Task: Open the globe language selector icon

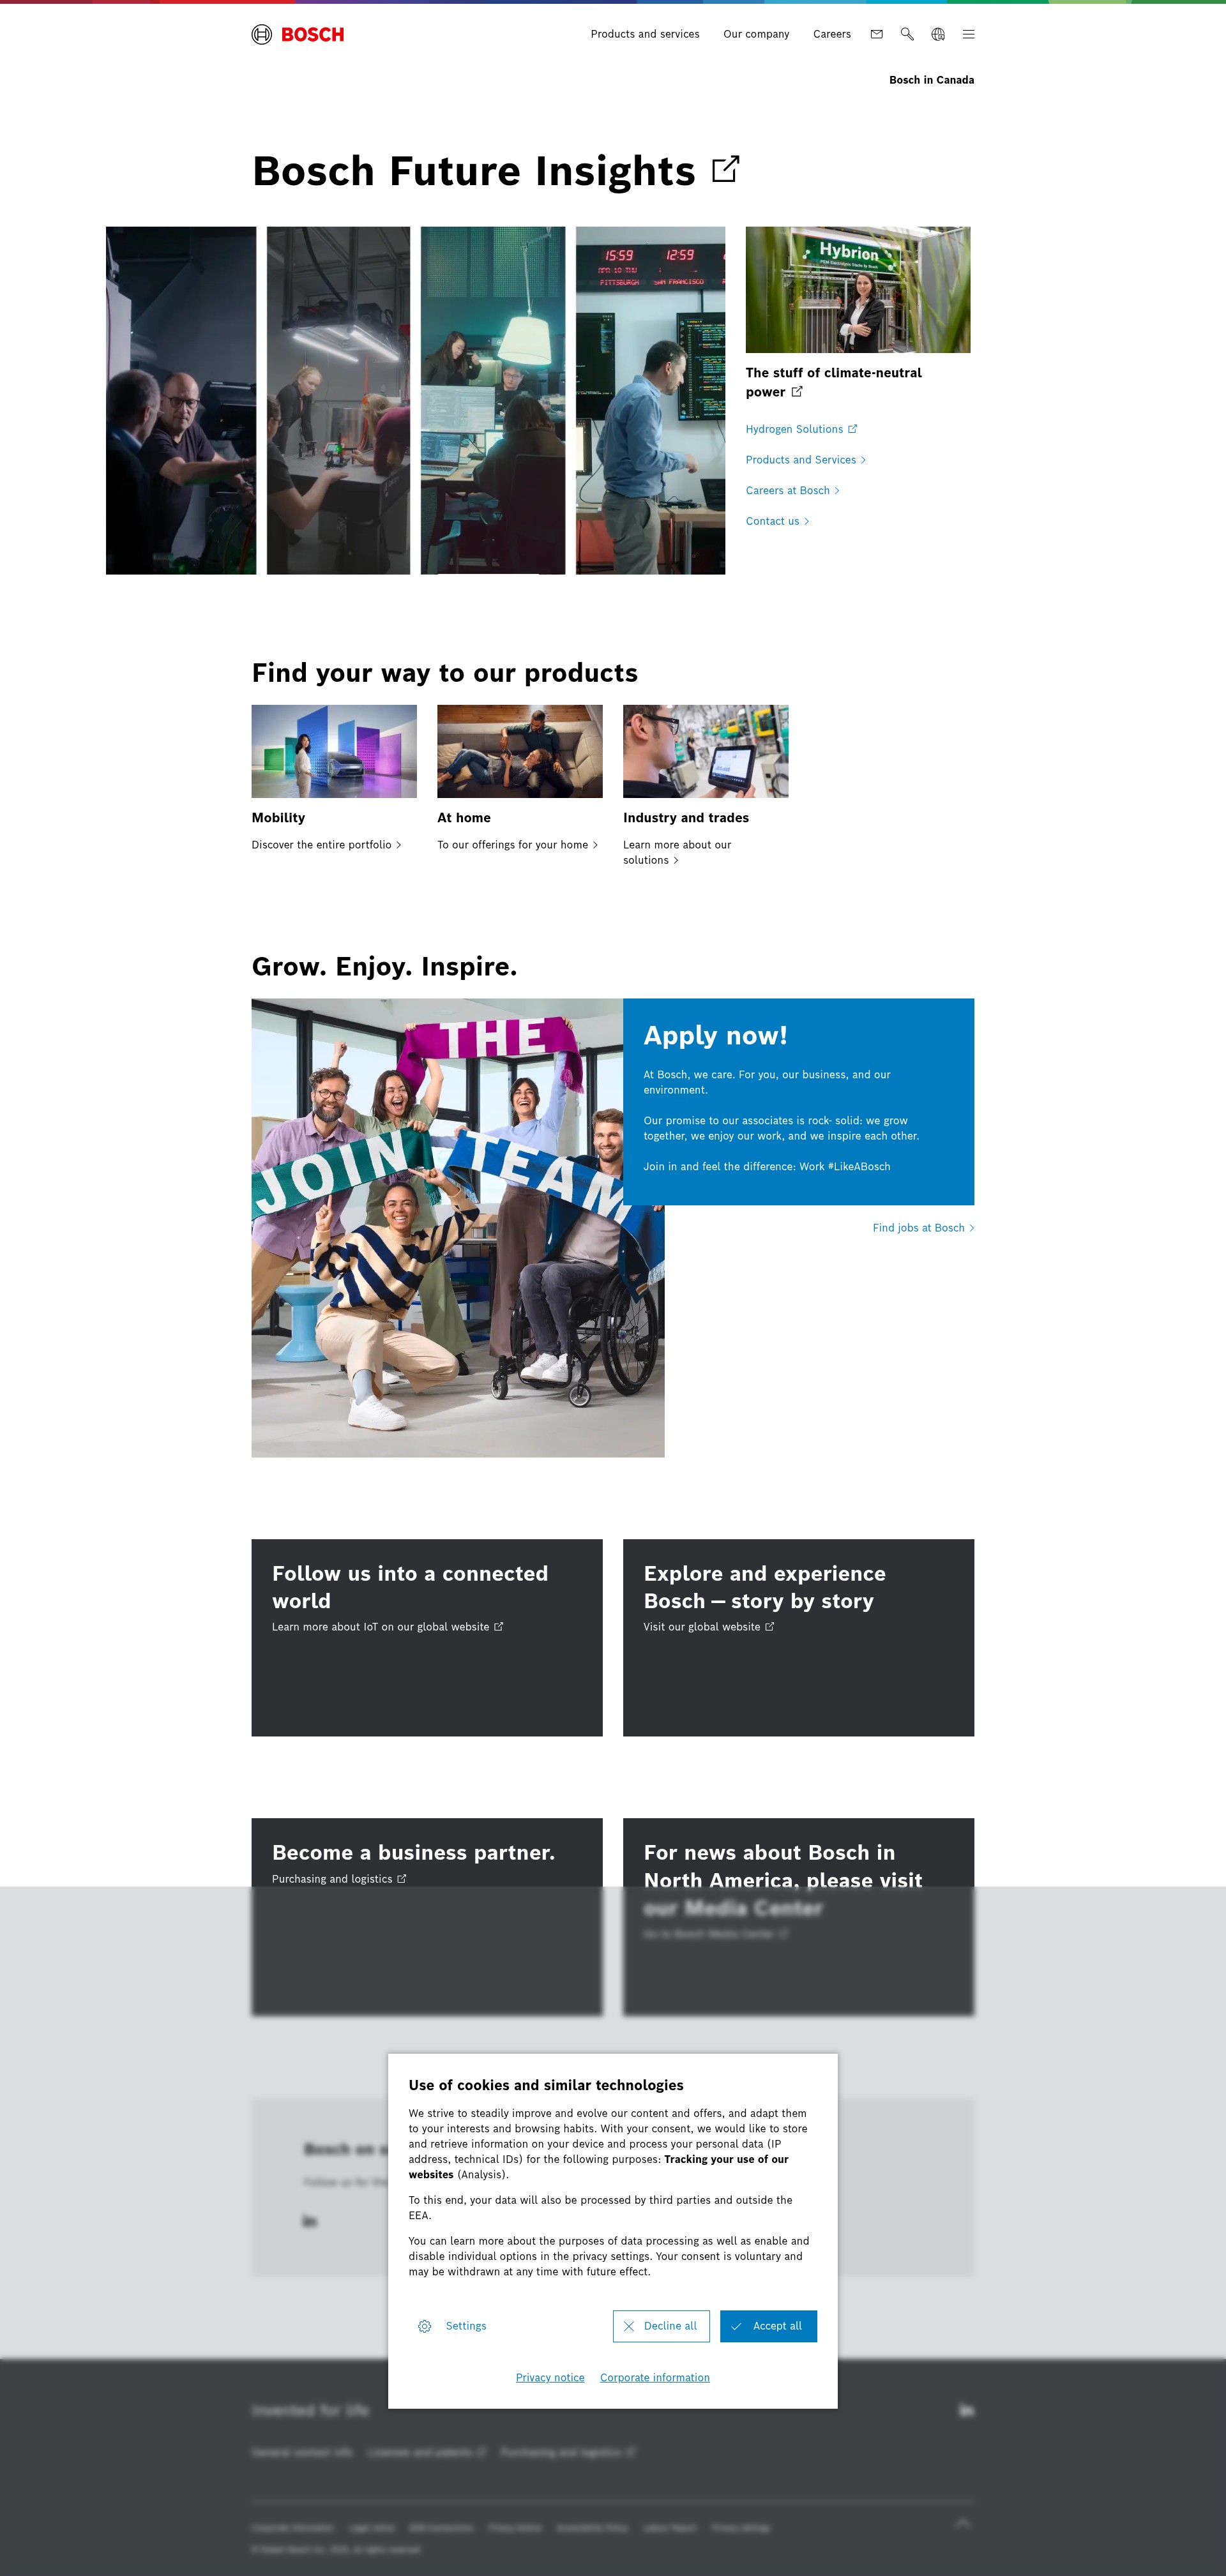Action: [x=938, y=34]
